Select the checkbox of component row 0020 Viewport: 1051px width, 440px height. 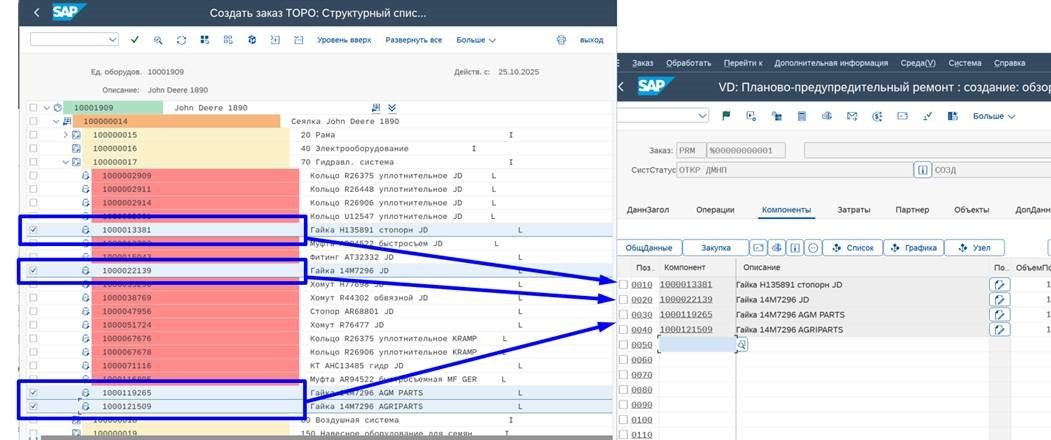(x=624, y=300)
